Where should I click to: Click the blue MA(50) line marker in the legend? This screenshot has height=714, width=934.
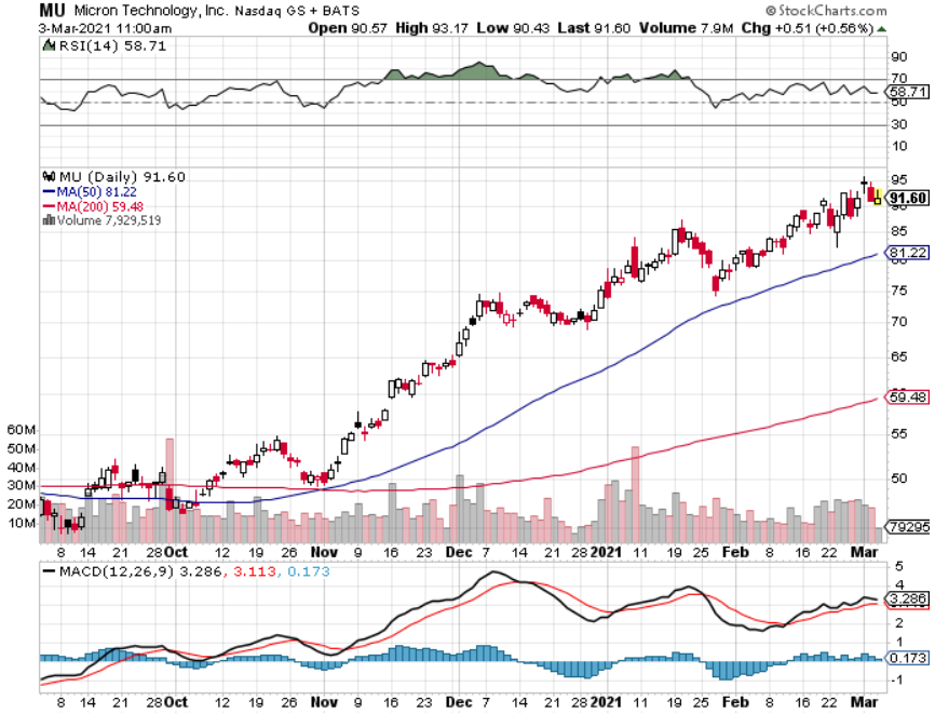49,192
